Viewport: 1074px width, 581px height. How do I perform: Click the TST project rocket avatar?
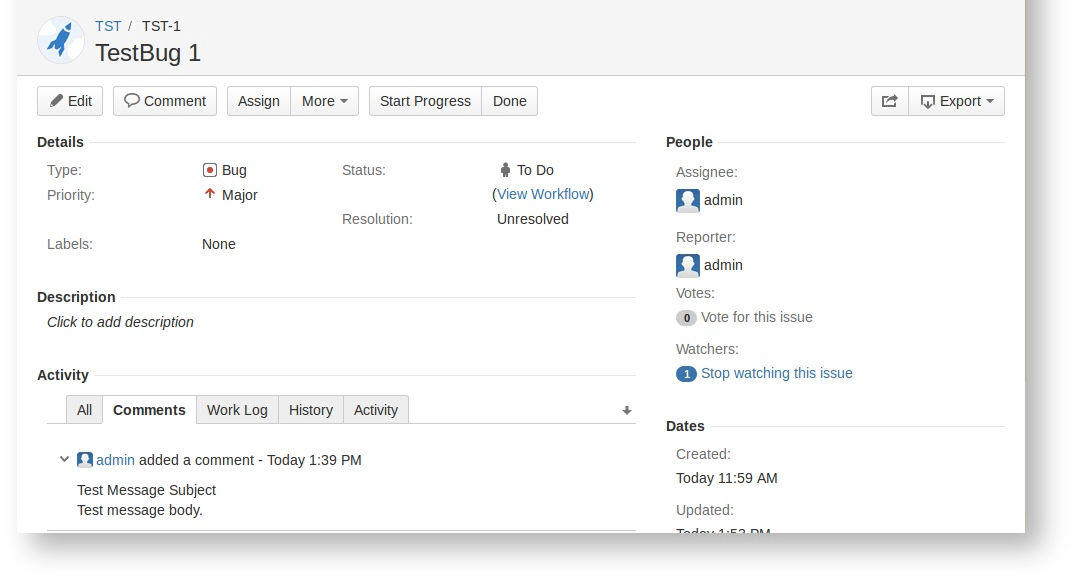tap(60, 40)
